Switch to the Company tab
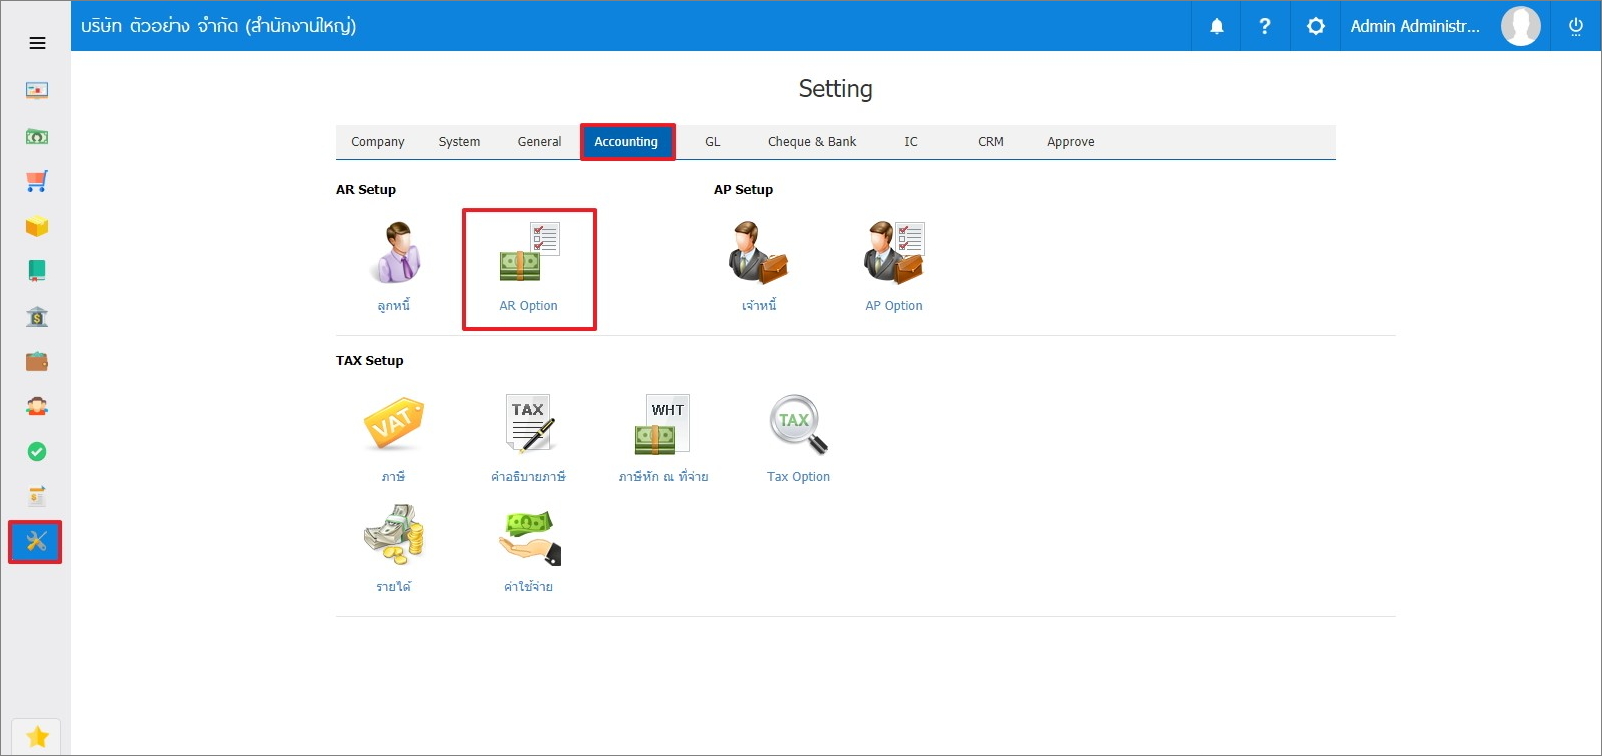 [x=378, y=142]
